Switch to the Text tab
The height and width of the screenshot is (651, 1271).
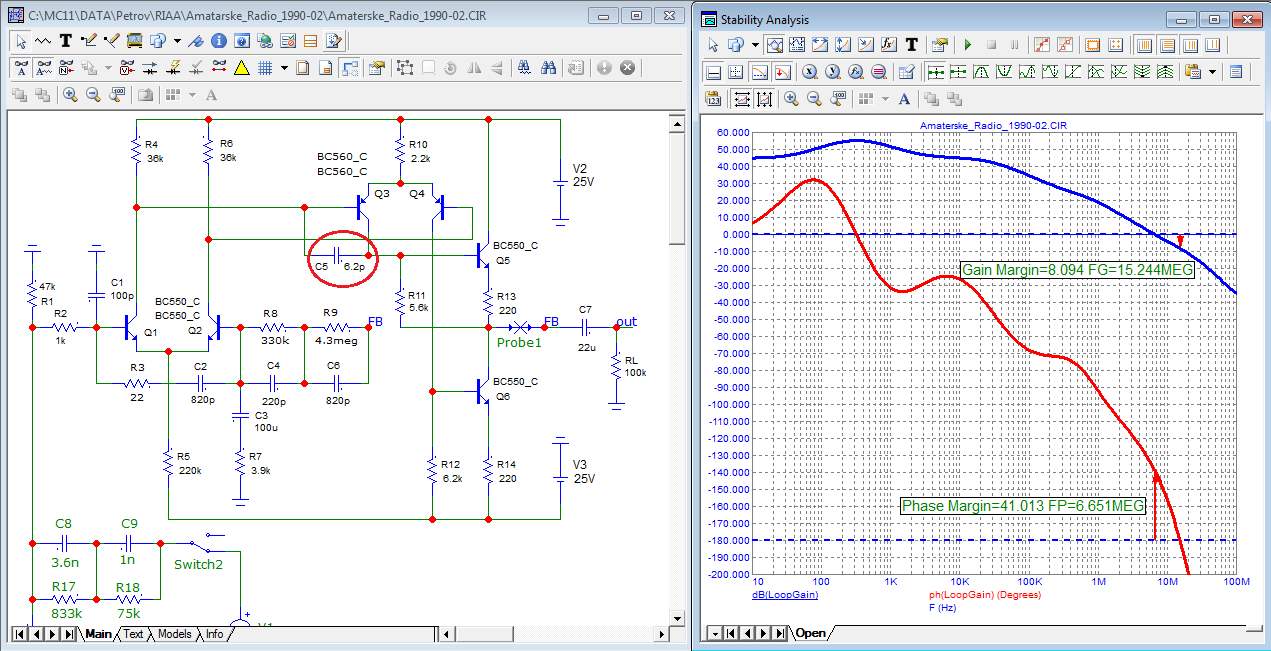point(133,634)
